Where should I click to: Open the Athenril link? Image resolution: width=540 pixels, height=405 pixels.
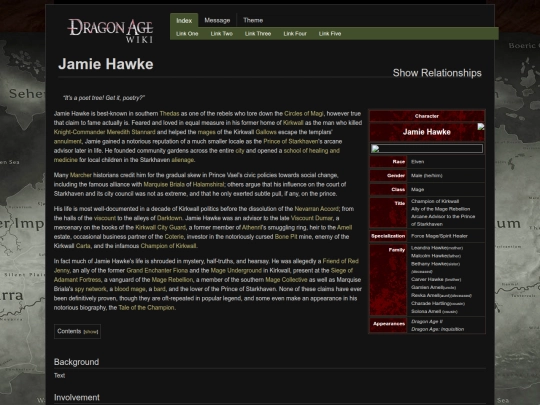252,227
